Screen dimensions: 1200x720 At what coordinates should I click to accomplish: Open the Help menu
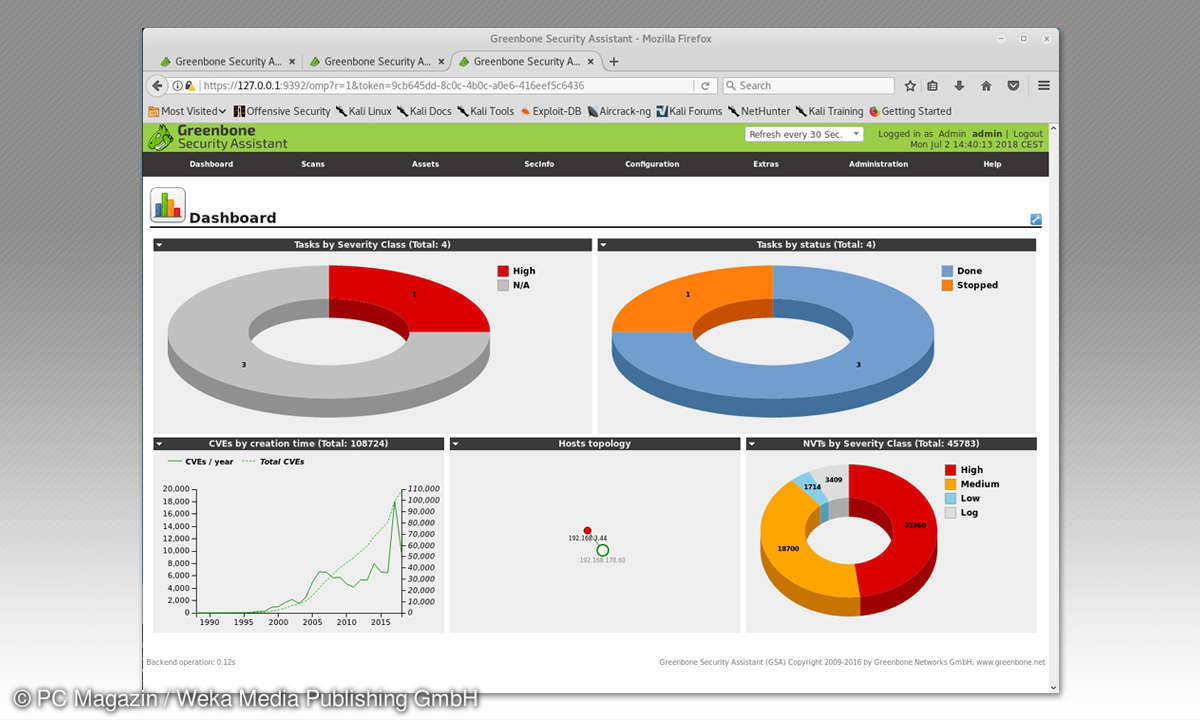(x=992, y=164)
